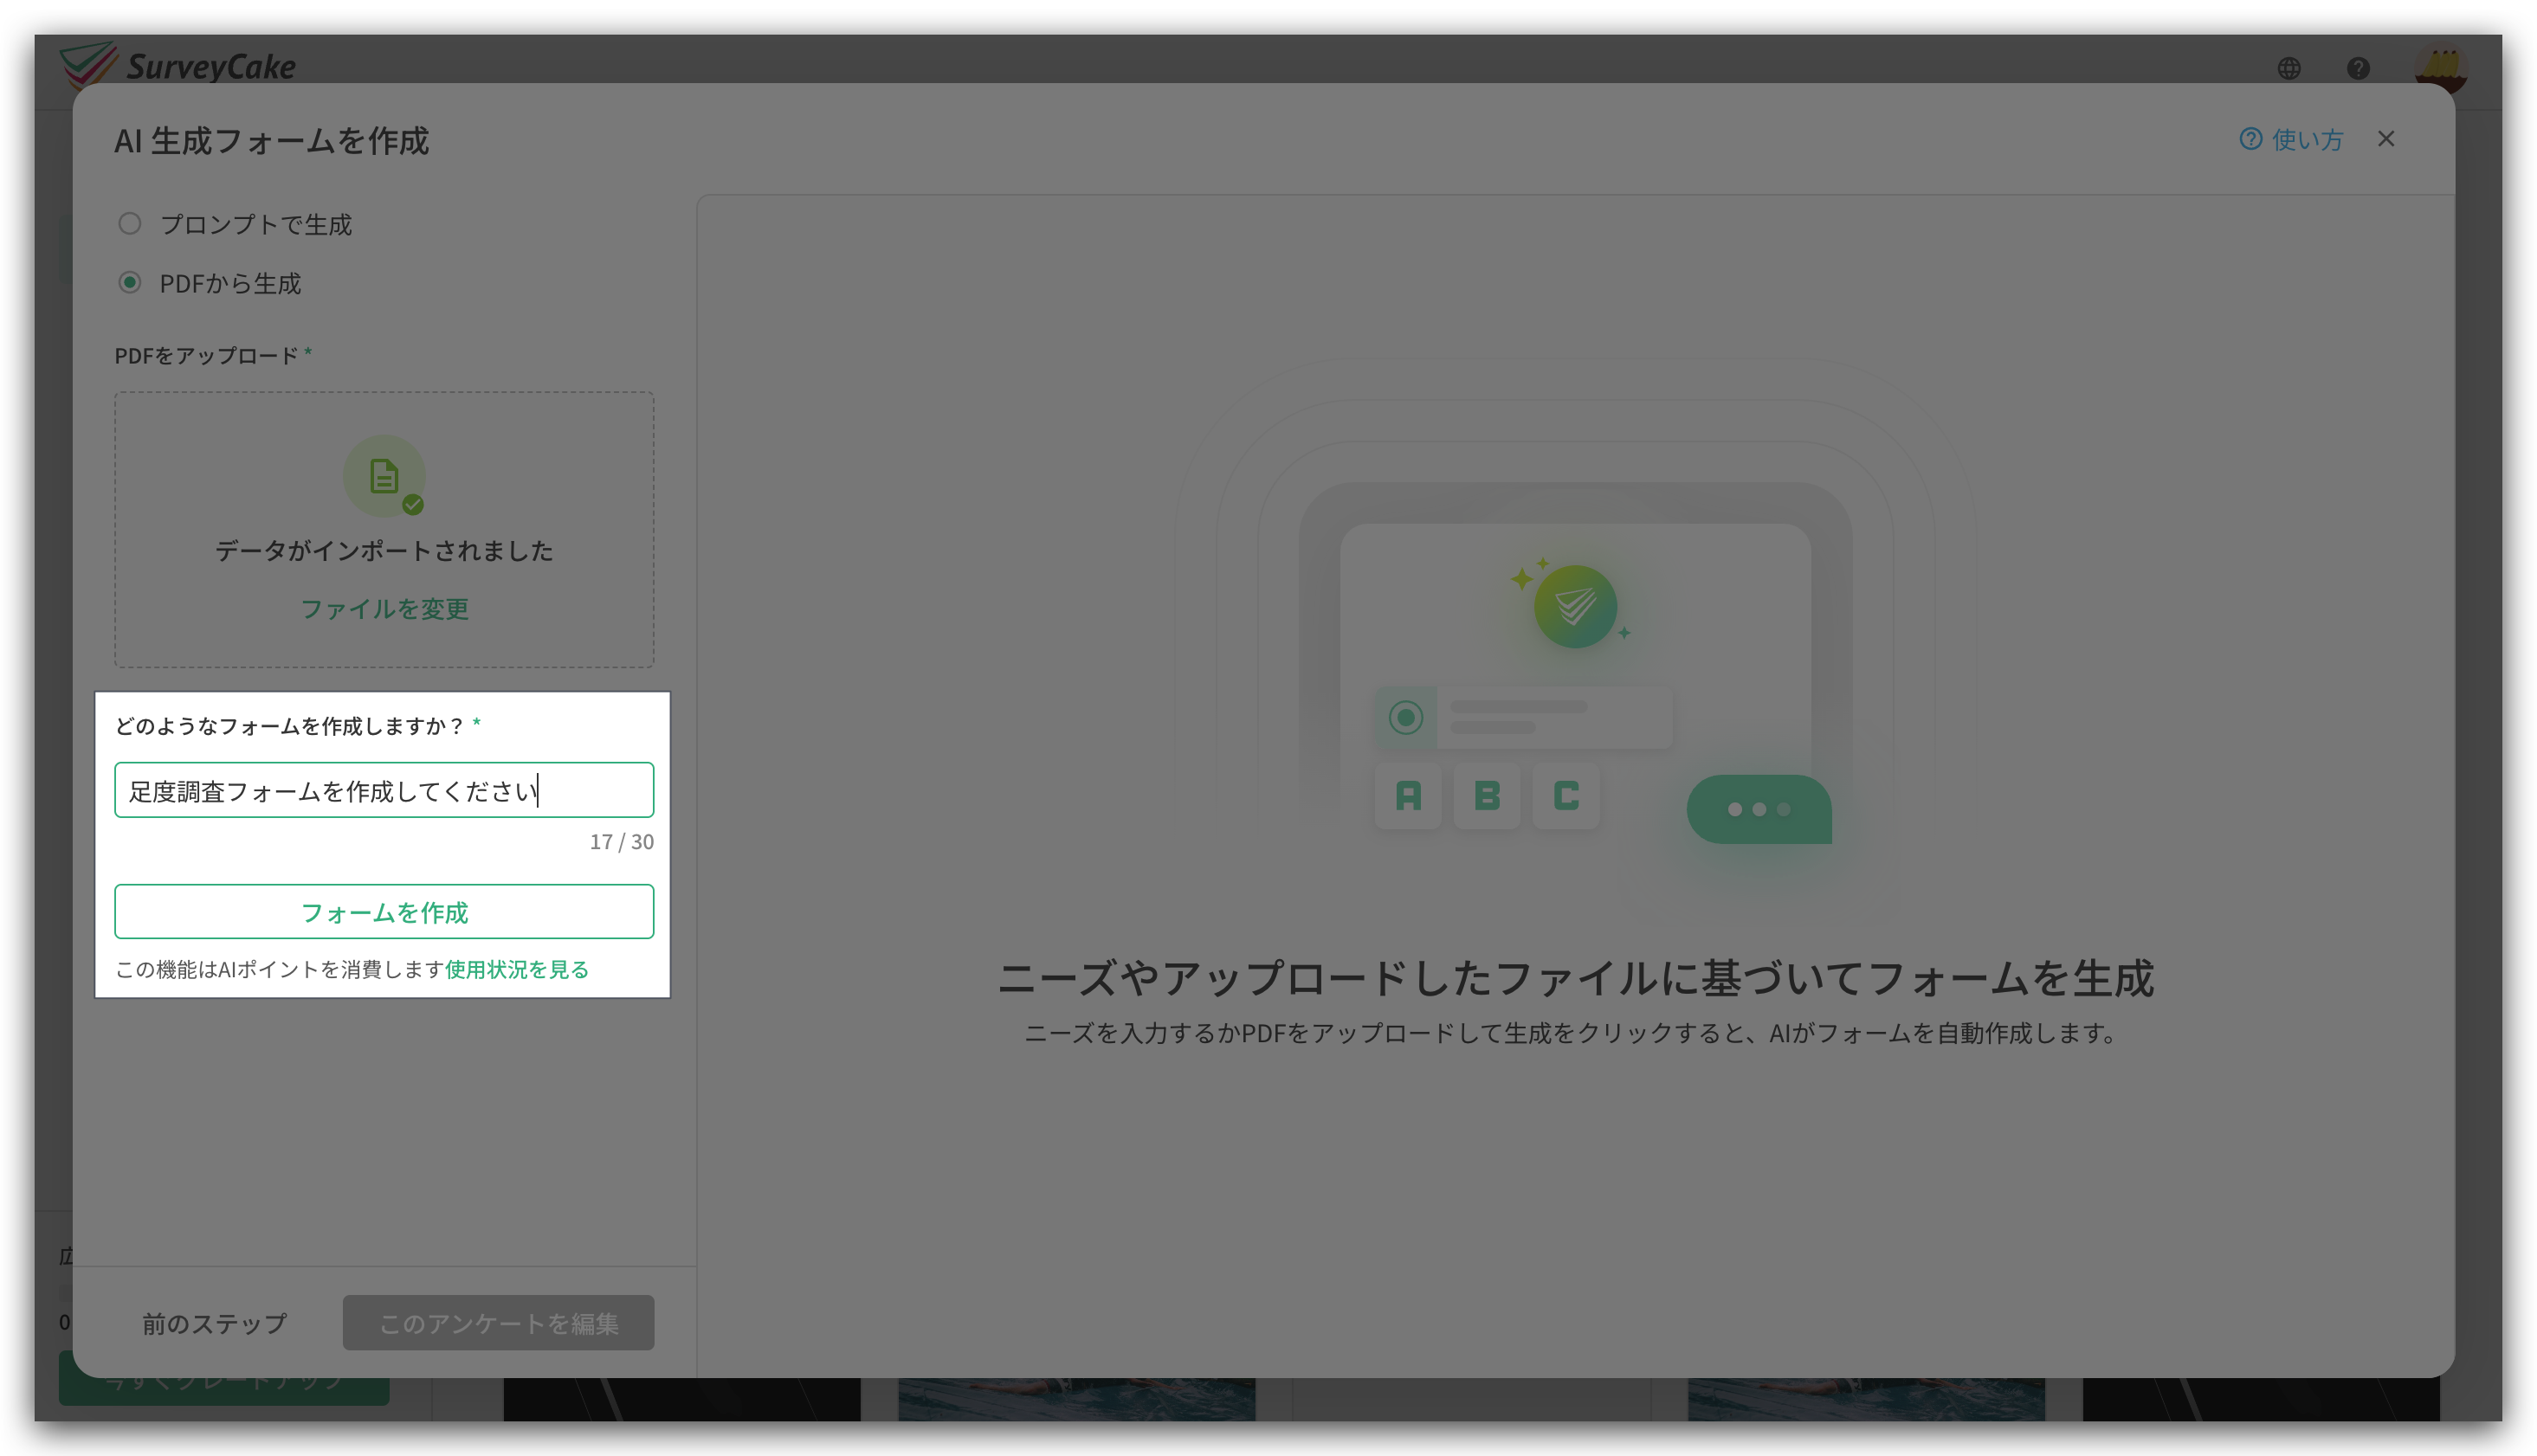
Task: Click the ニーズを入力するかPDF description text
Action: (1570, 1033)
